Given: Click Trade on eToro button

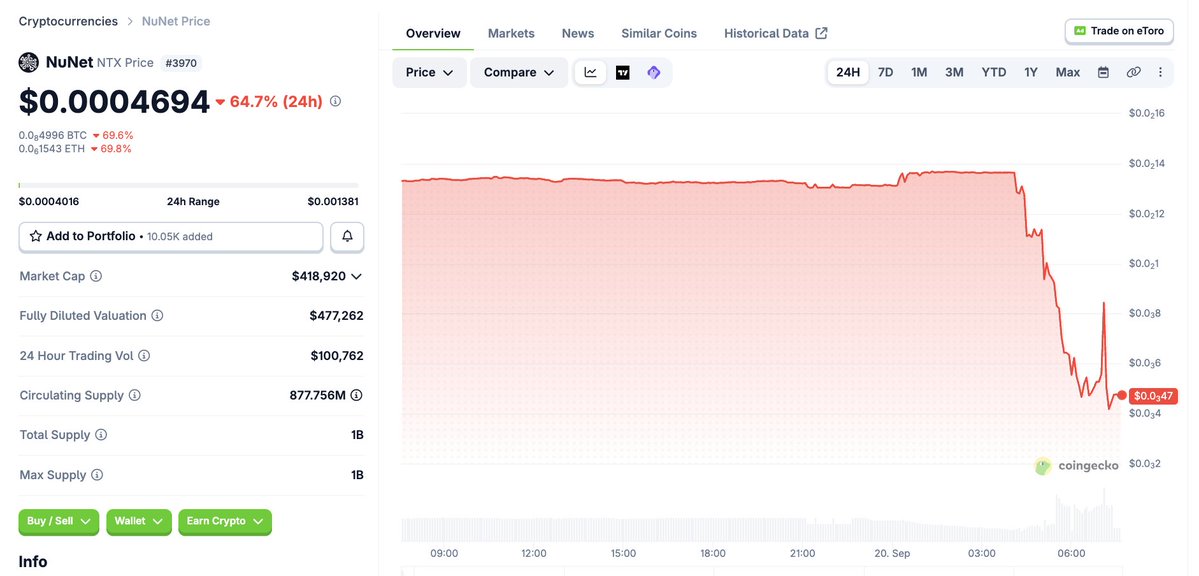Looking at the screenshot, I should [1119, 31].
